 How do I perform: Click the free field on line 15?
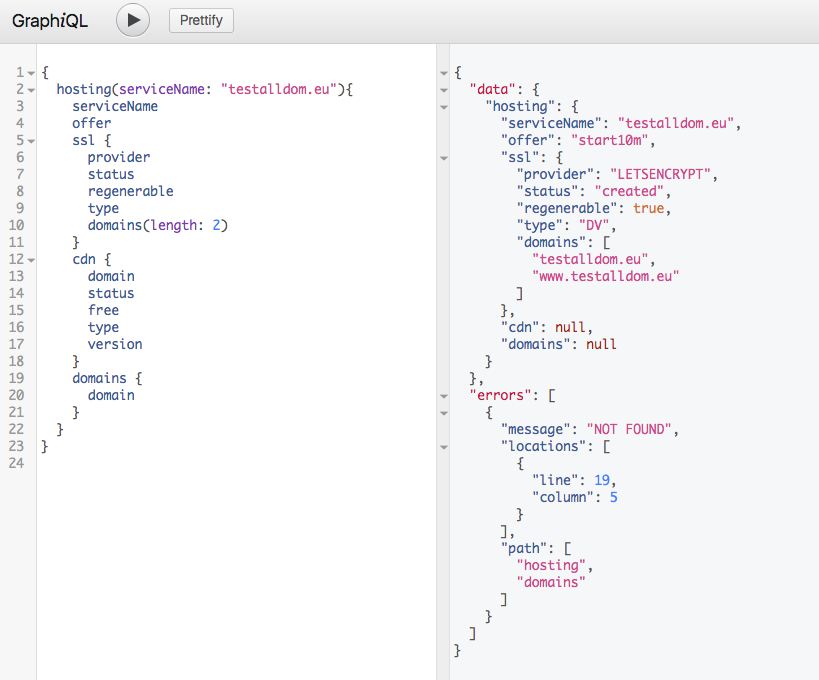(x=103, y=310)
